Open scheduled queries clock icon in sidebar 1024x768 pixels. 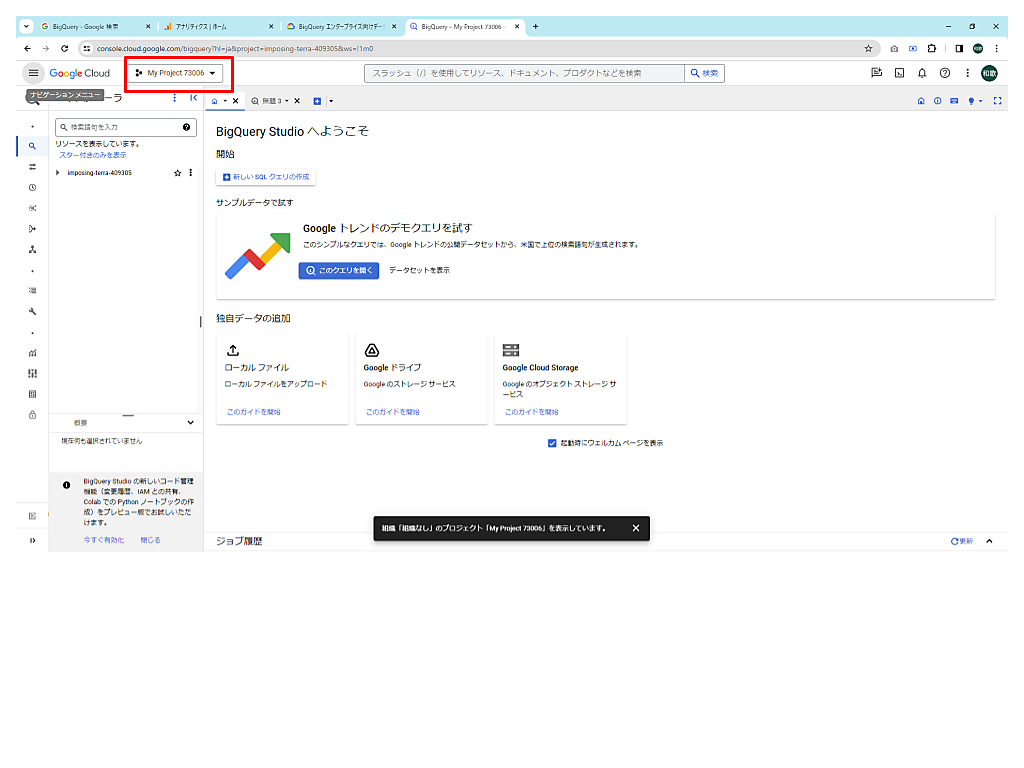[33, 187]
